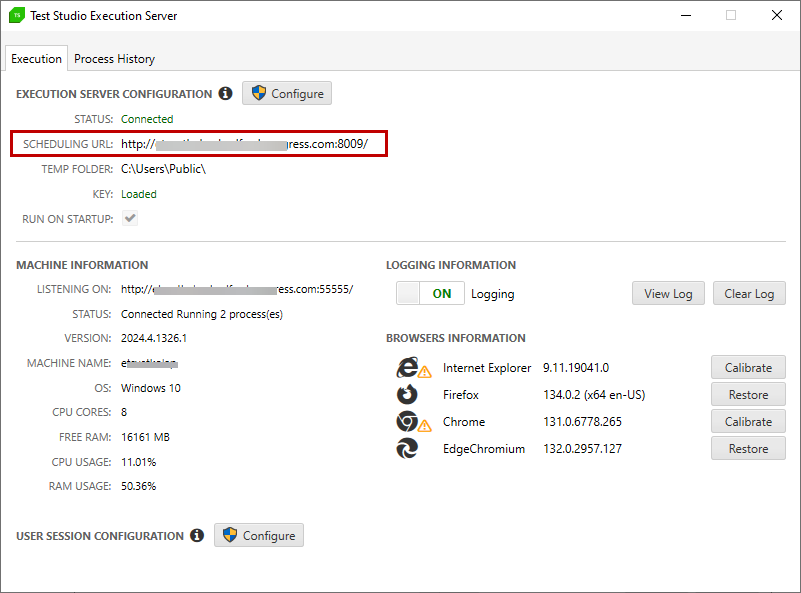Open the View Log button
The width and height of the screenshot is (801, 593).
click(x=668, y=294)
